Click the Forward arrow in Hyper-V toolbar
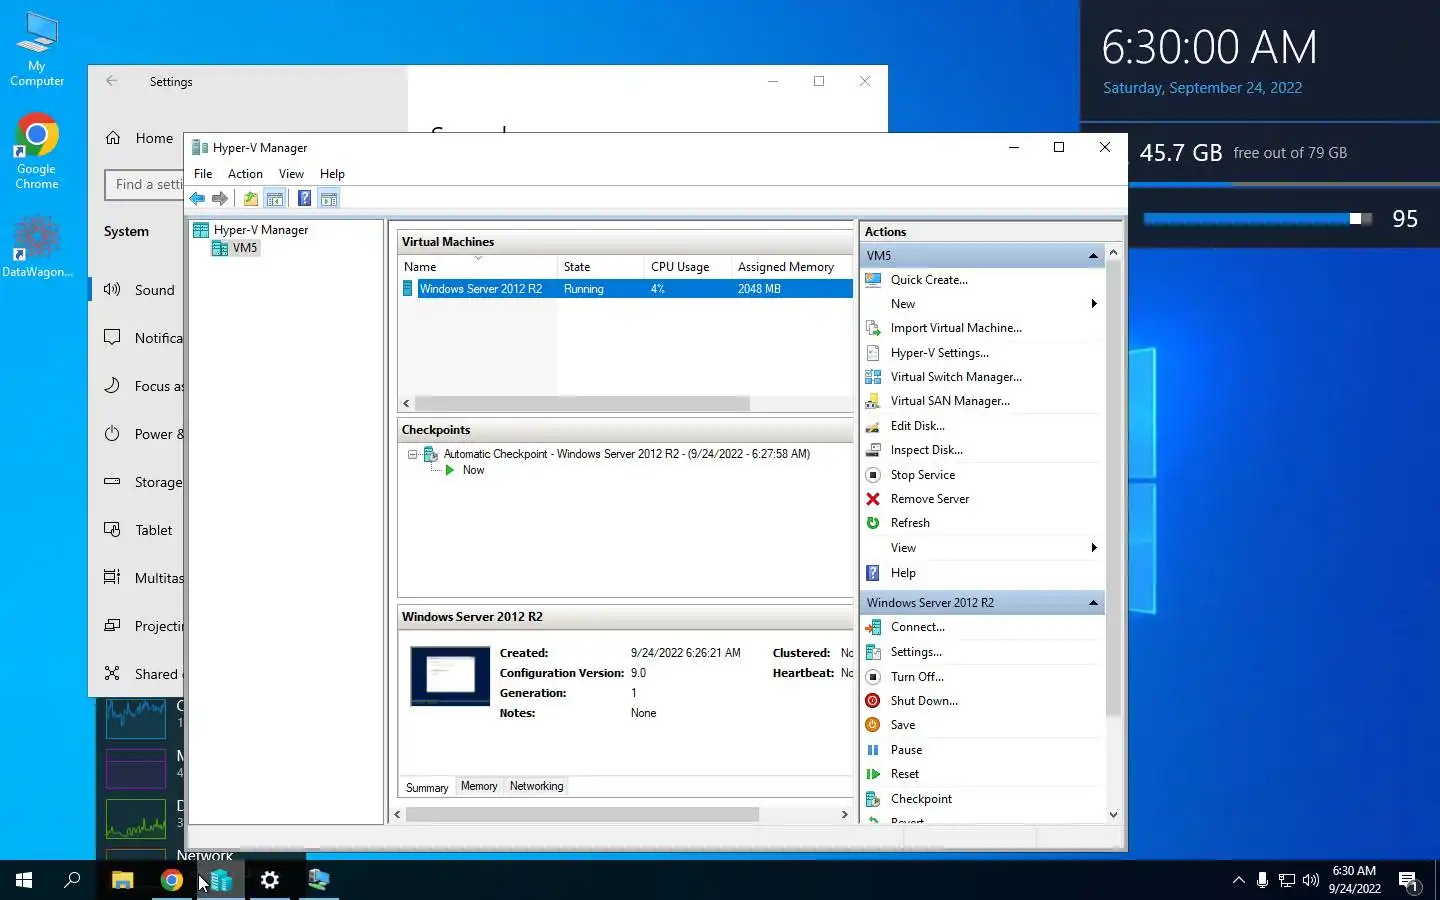This screenshot has width=1440, height=900. [220, 198]
